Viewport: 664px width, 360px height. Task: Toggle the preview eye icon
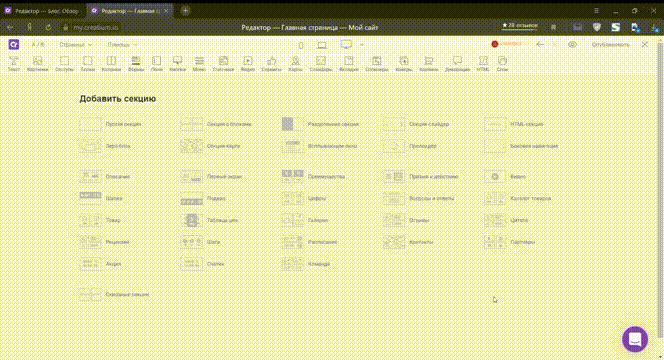(x=572, y=44)
